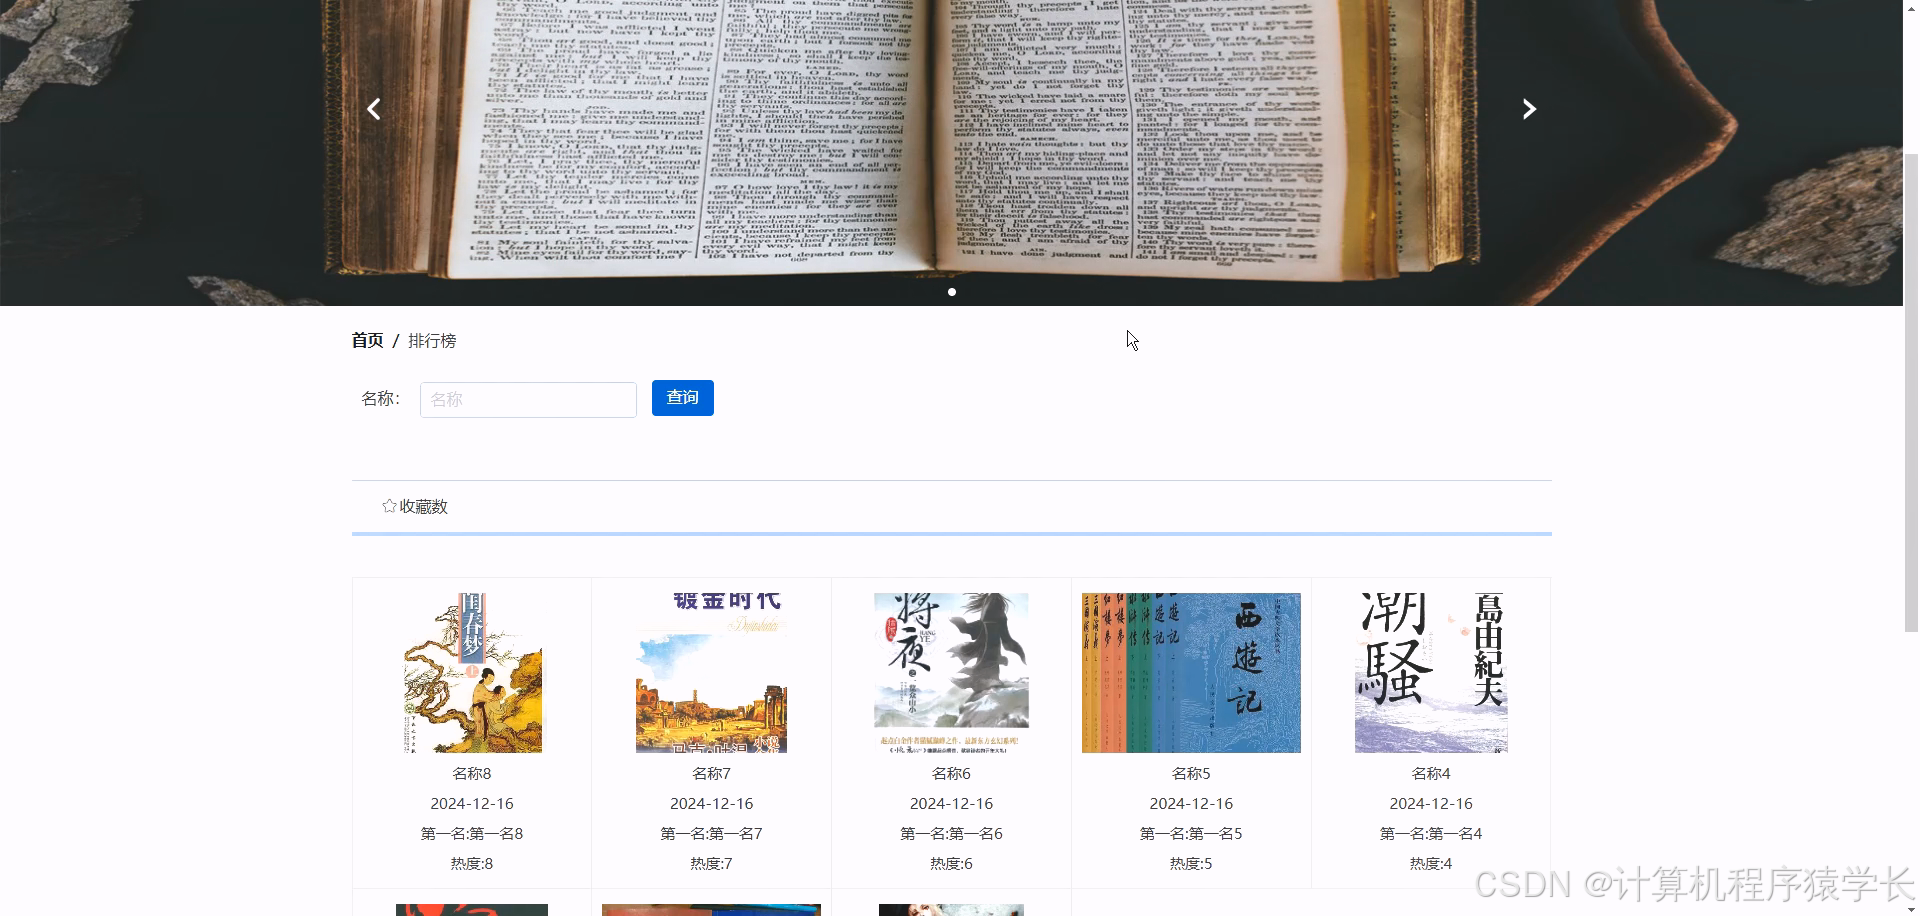Image resolution: width=1920 pixels, height=916 pixels.
Task: Open the 镀金时代 book cover for 名称7
Action: pyautogui.click(x=711, y=672)
